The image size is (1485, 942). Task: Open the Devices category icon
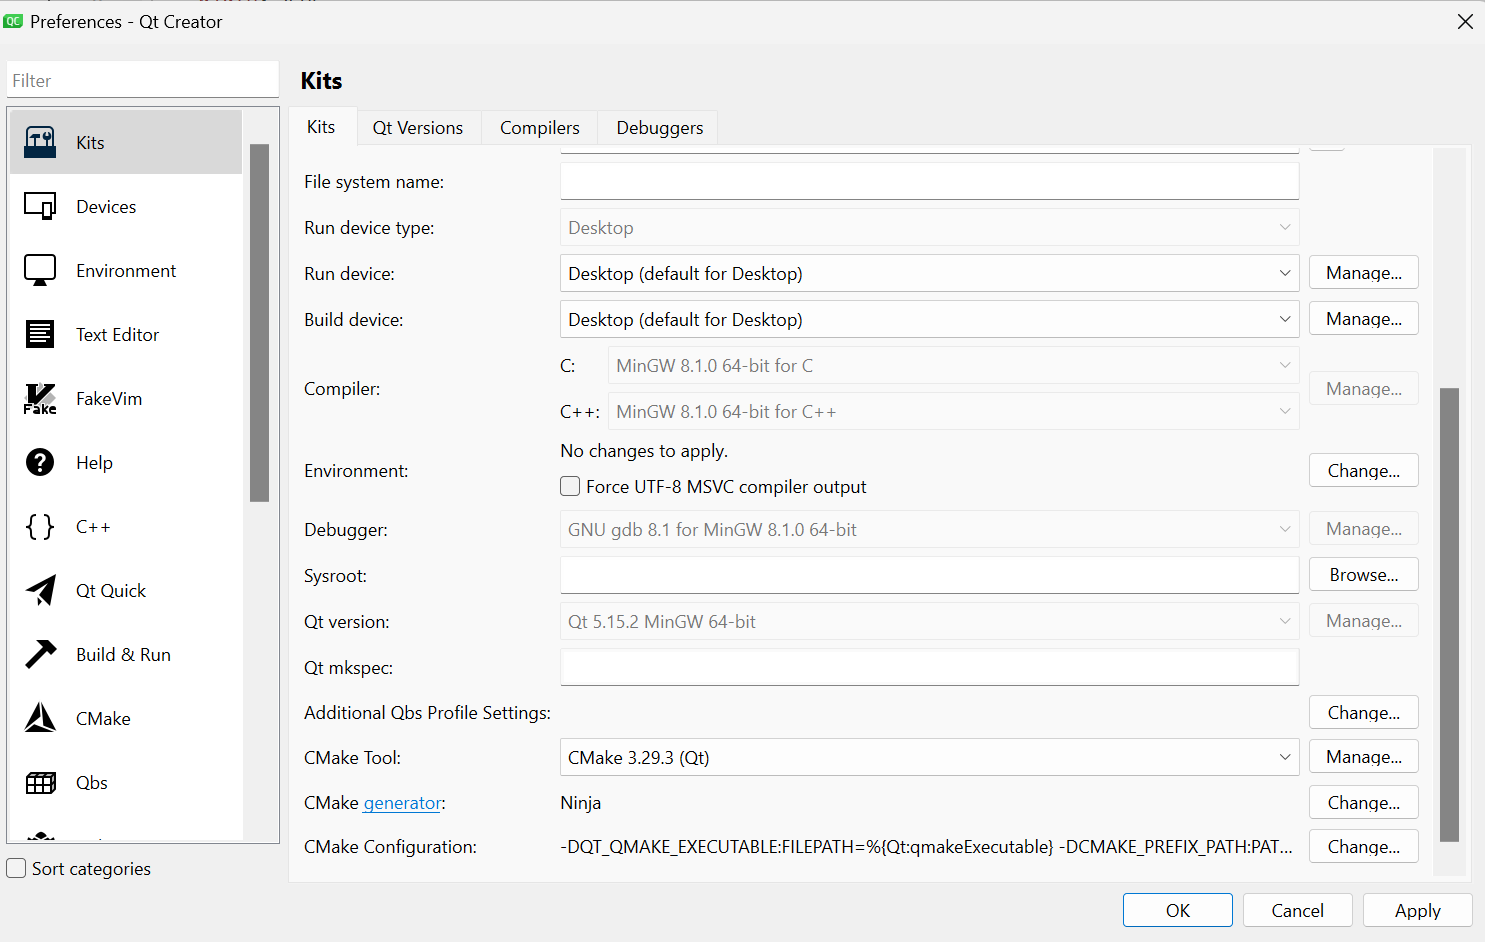click(x=40, y=206)
